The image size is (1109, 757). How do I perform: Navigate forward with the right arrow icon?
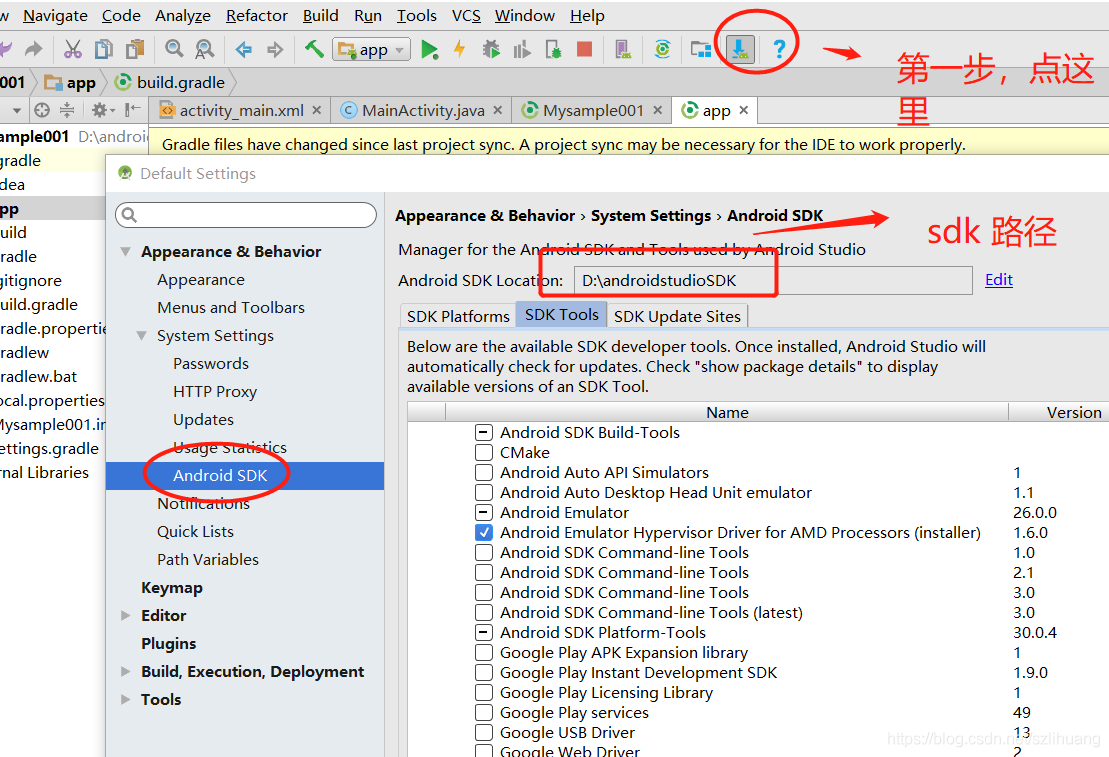coord(275,50)
